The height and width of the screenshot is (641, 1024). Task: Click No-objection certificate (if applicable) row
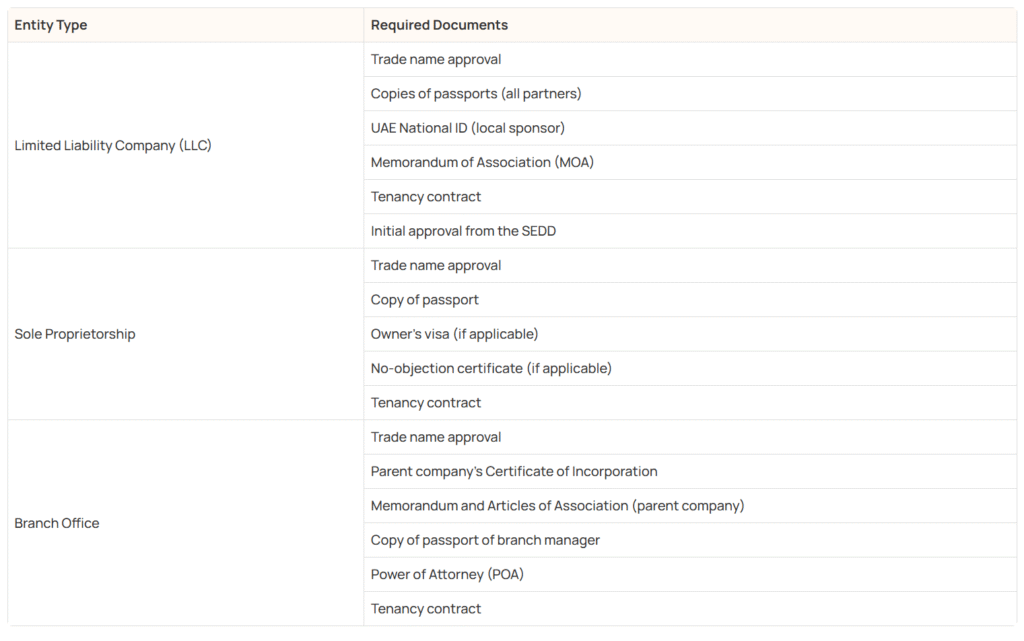tap(690, 368)
